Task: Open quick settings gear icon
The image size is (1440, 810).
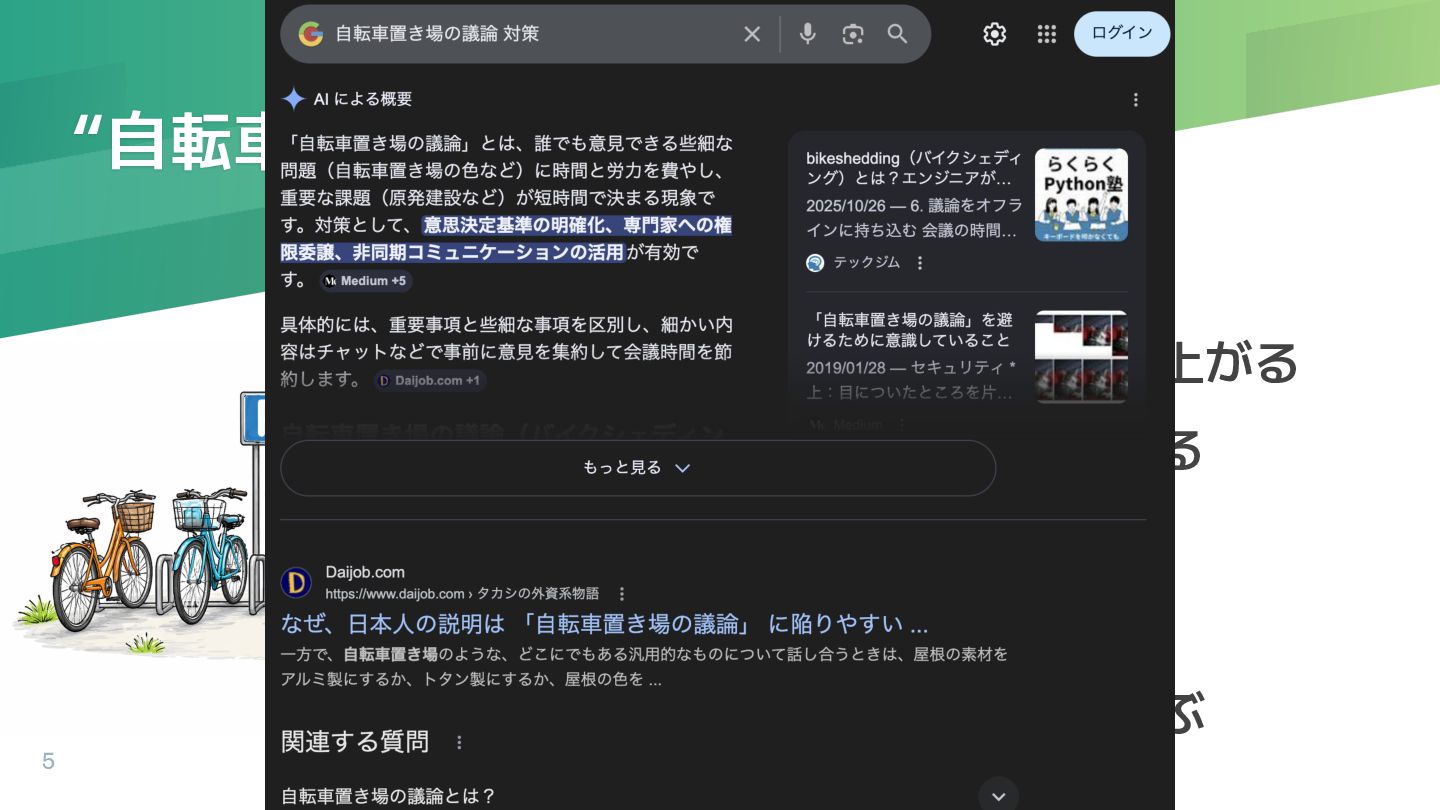Action: pyautogui.click(x=994, y=34)
